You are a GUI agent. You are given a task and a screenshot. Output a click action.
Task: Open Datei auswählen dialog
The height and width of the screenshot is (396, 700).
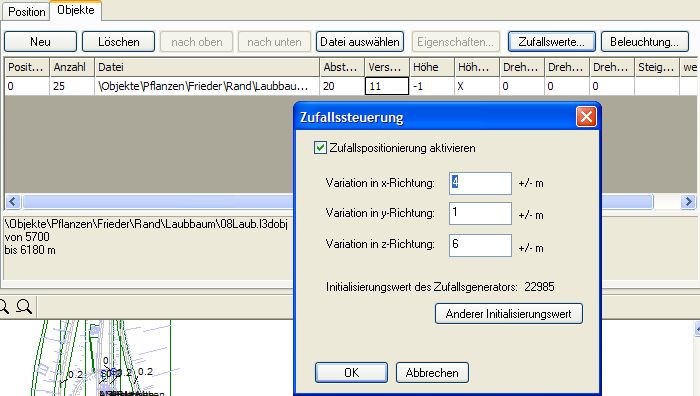tap(360, 42)
